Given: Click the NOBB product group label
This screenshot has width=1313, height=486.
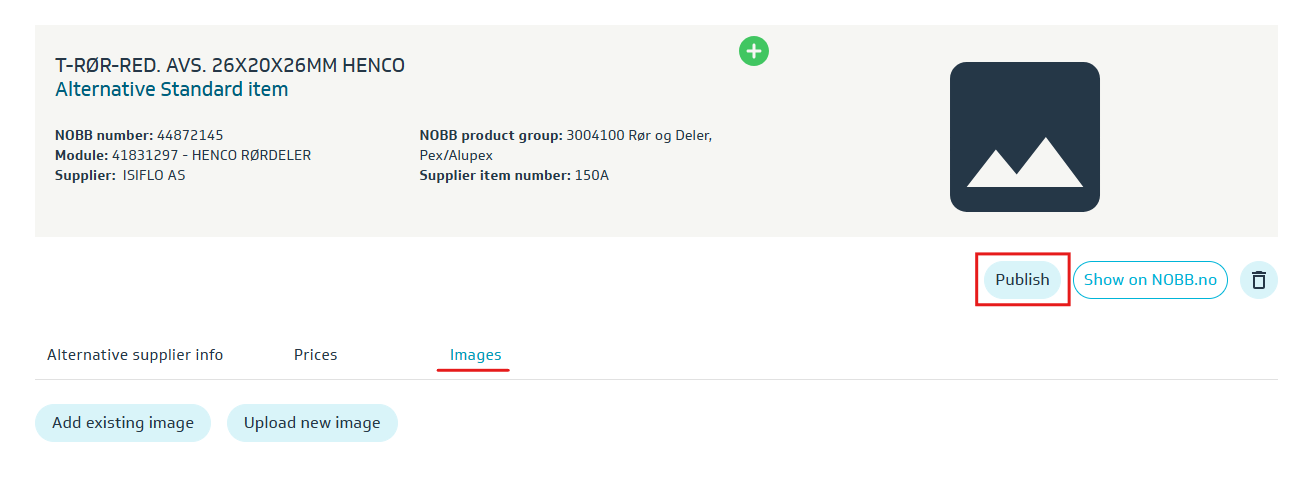Looking at the screenshot, I should tap(490, 135).
